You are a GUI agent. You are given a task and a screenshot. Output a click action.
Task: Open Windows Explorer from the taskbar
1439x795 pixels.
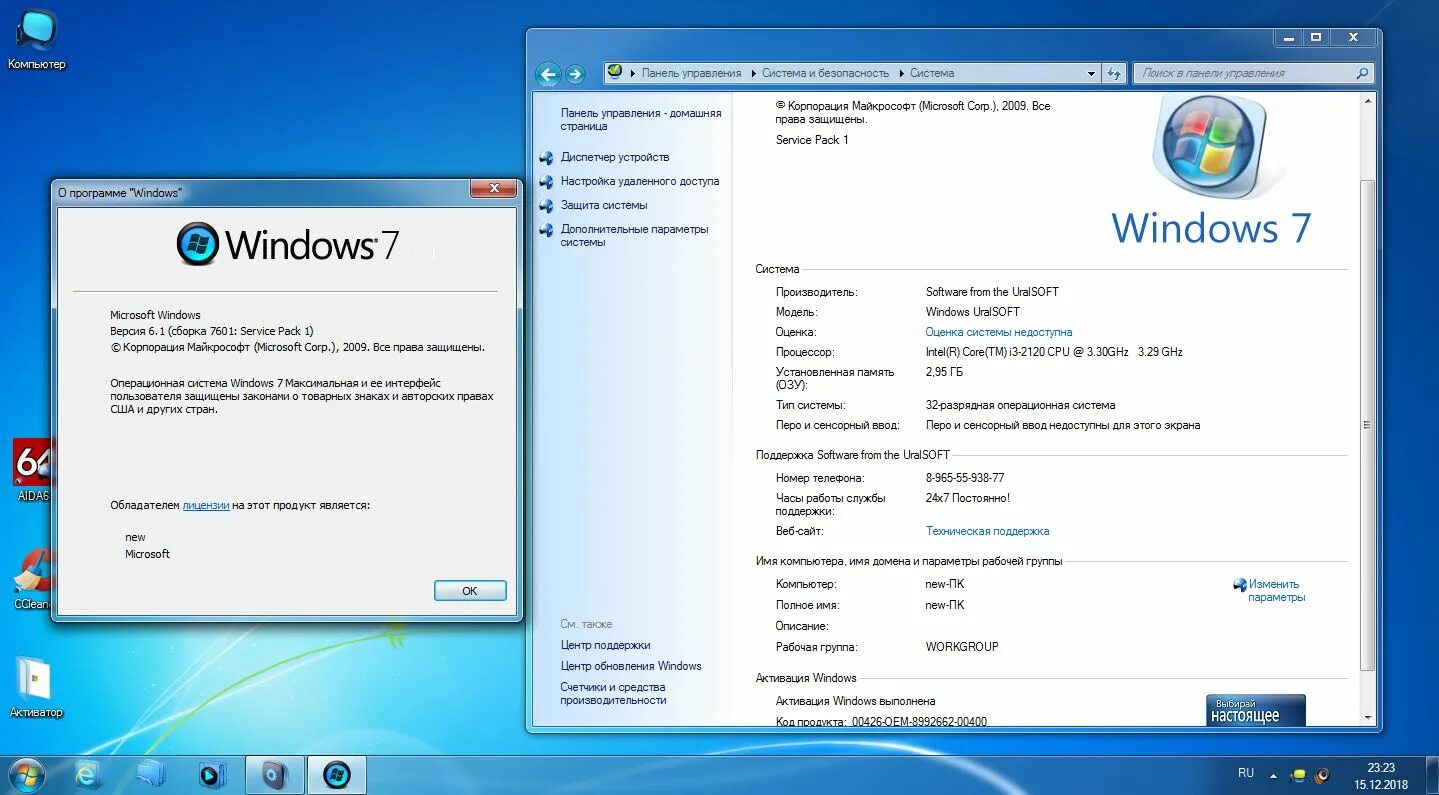[x=151, y=775]
